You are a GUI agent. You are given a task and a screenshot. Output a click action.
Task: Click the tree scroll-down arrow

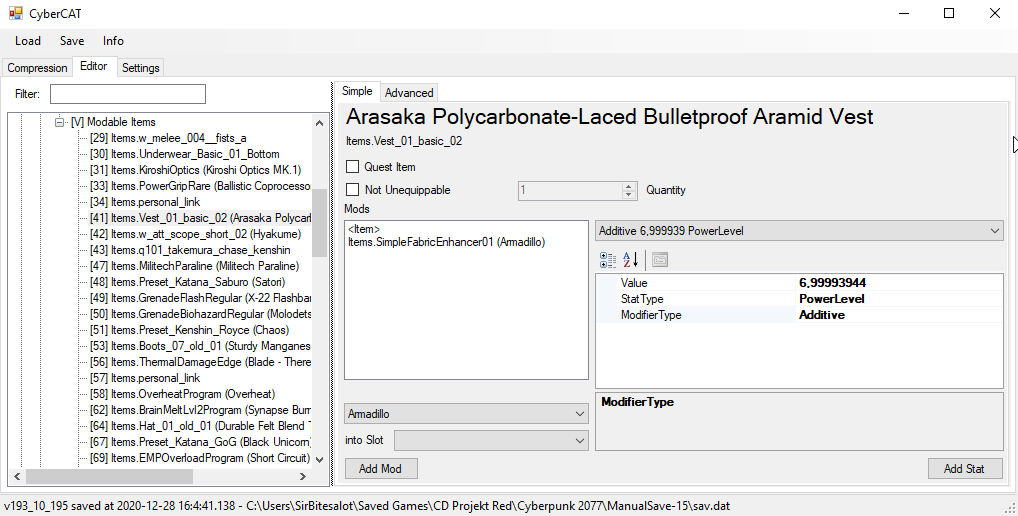pos(319,460)
